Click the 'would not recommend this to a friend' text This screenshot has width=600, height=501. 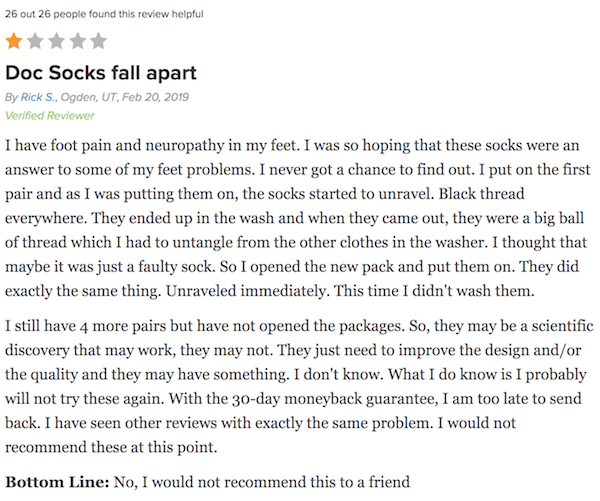pos(282,481)
